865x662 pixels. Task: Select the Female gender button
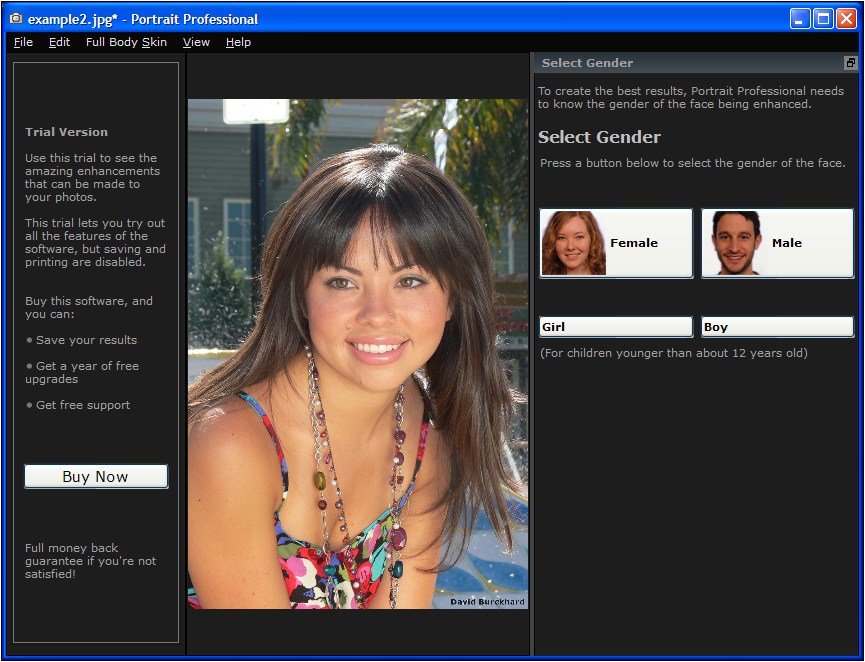(616, 243)
